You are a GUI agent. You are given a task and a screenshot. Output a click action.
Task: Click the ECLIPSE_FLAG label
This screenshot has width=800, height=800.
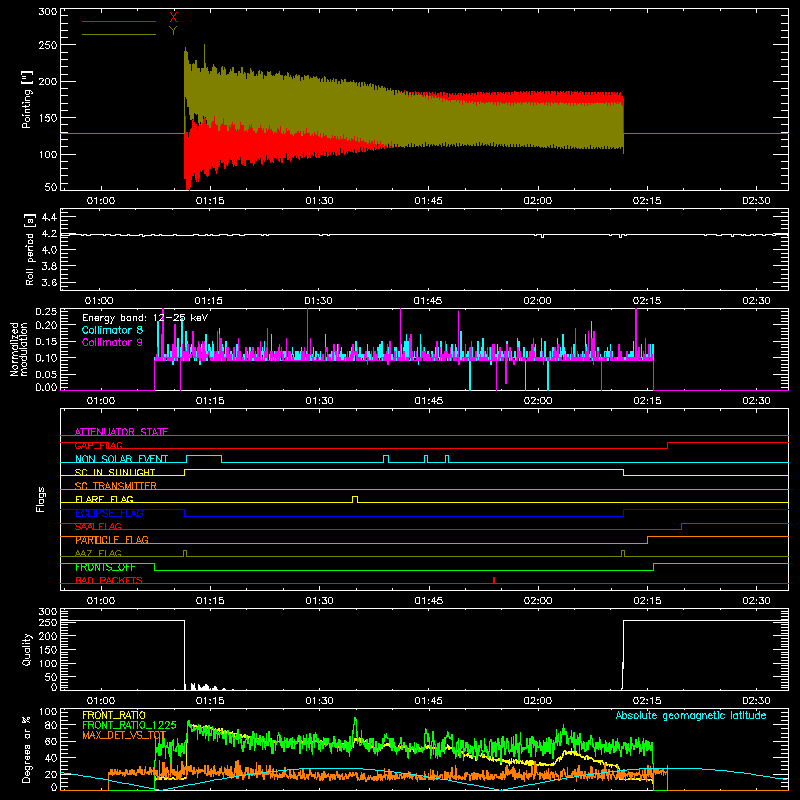point(109,513)
